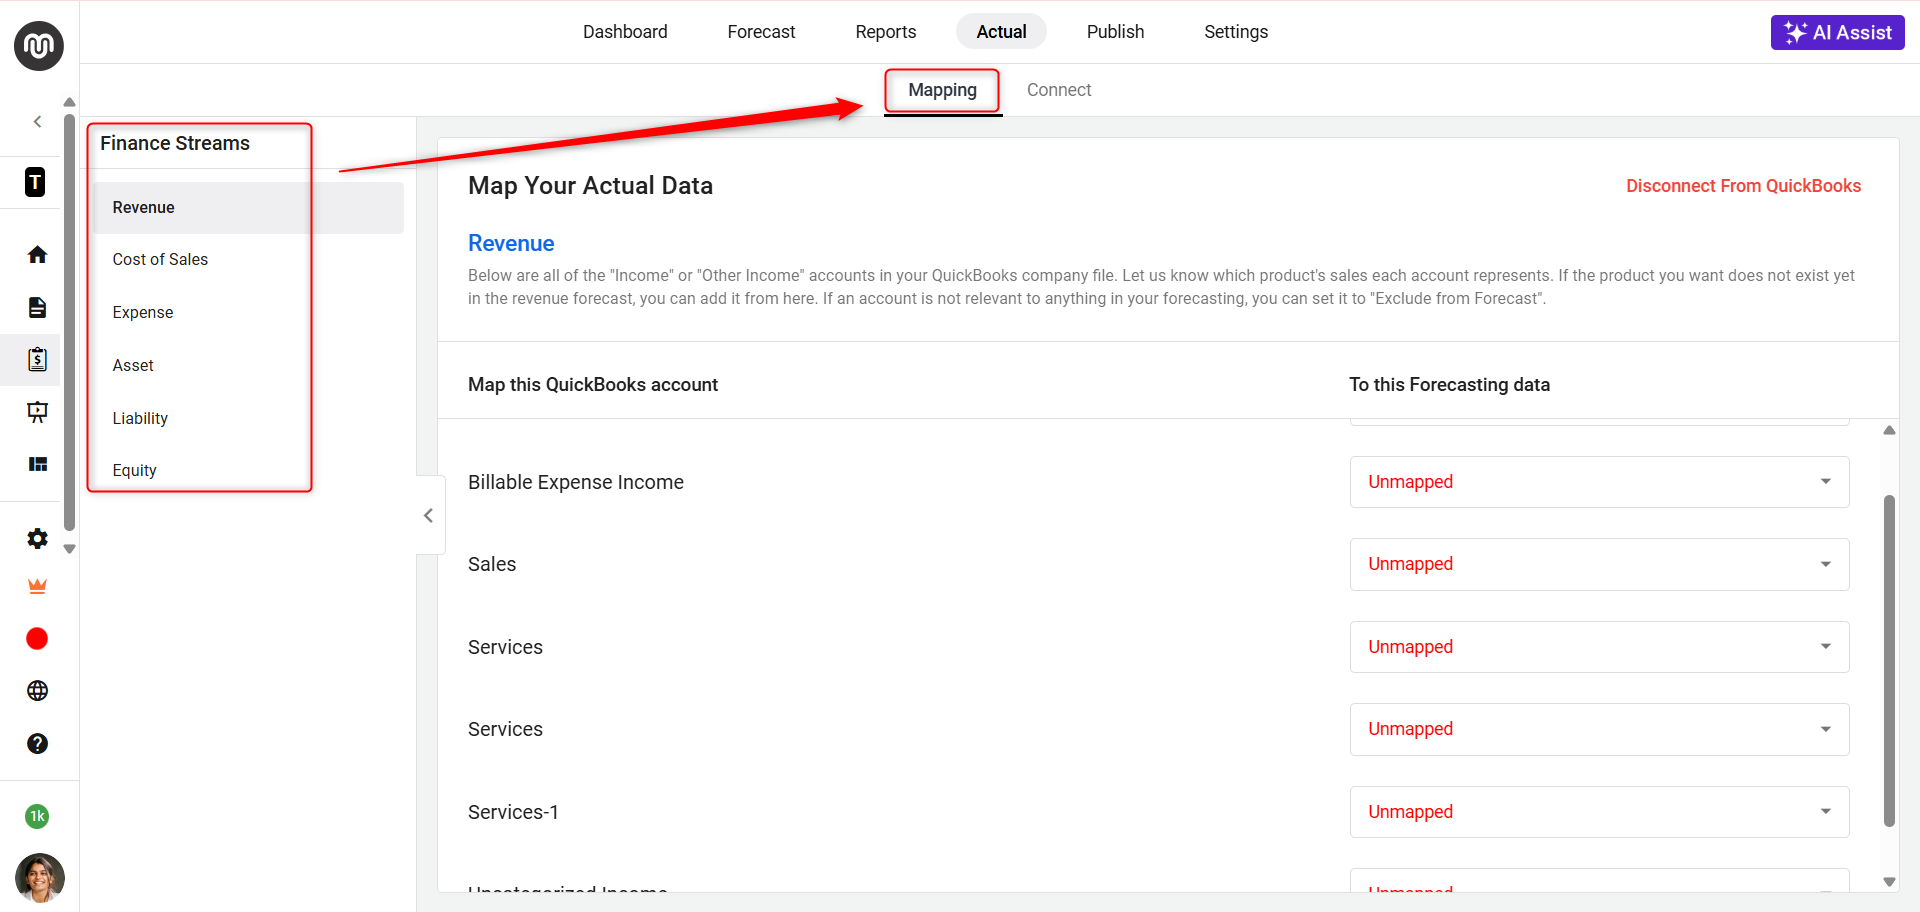
Task: Open mapping dropdown for first Services row
Action: 1599,647
